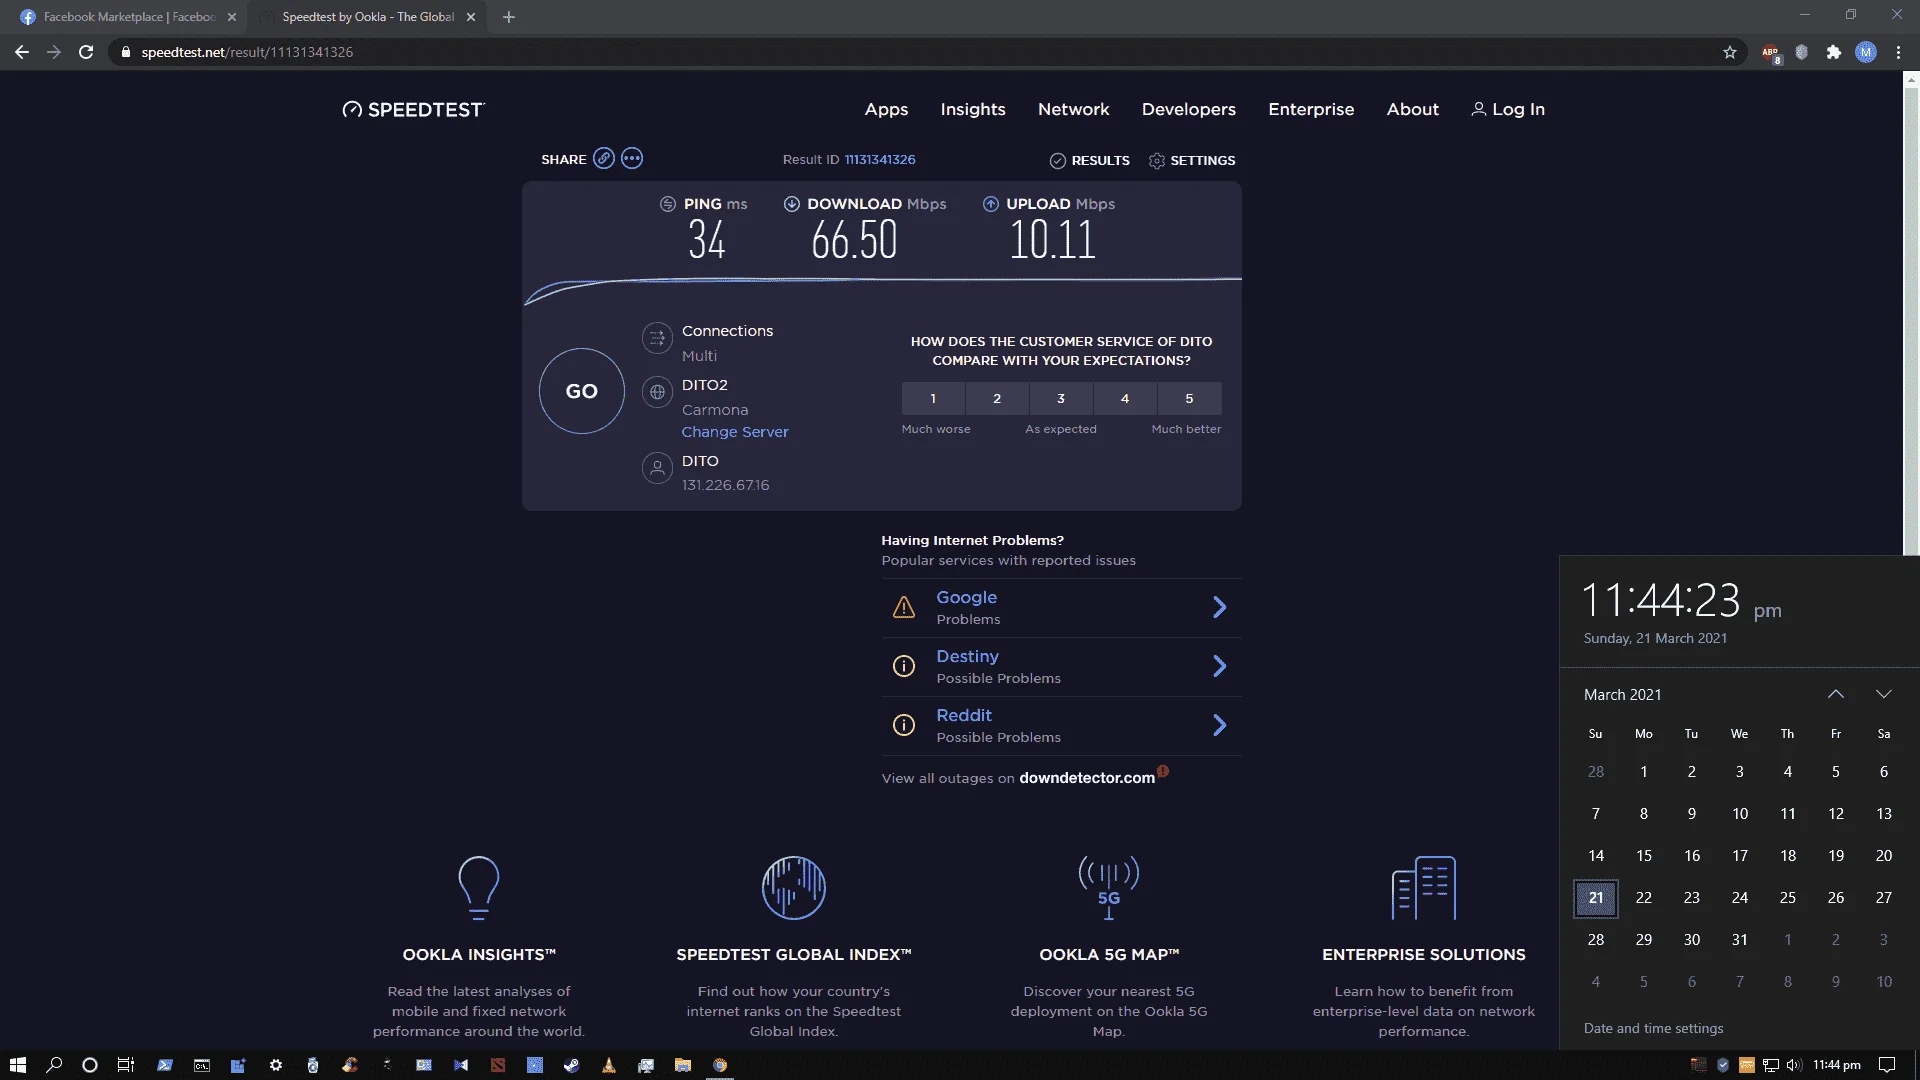Screen dimensions: 1920x1080
Task: Open the Insights menu
Action: click(x=973, y=109)
